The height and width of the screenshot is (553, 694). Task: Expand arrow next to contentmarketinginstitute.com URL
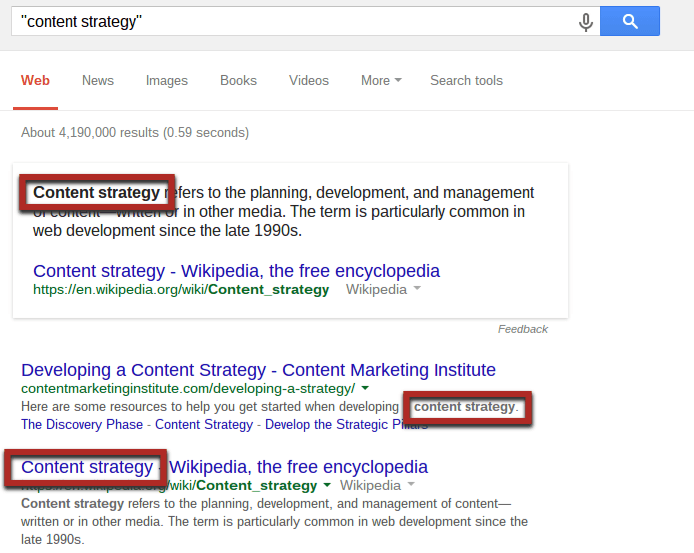click(x=365, y=388)
